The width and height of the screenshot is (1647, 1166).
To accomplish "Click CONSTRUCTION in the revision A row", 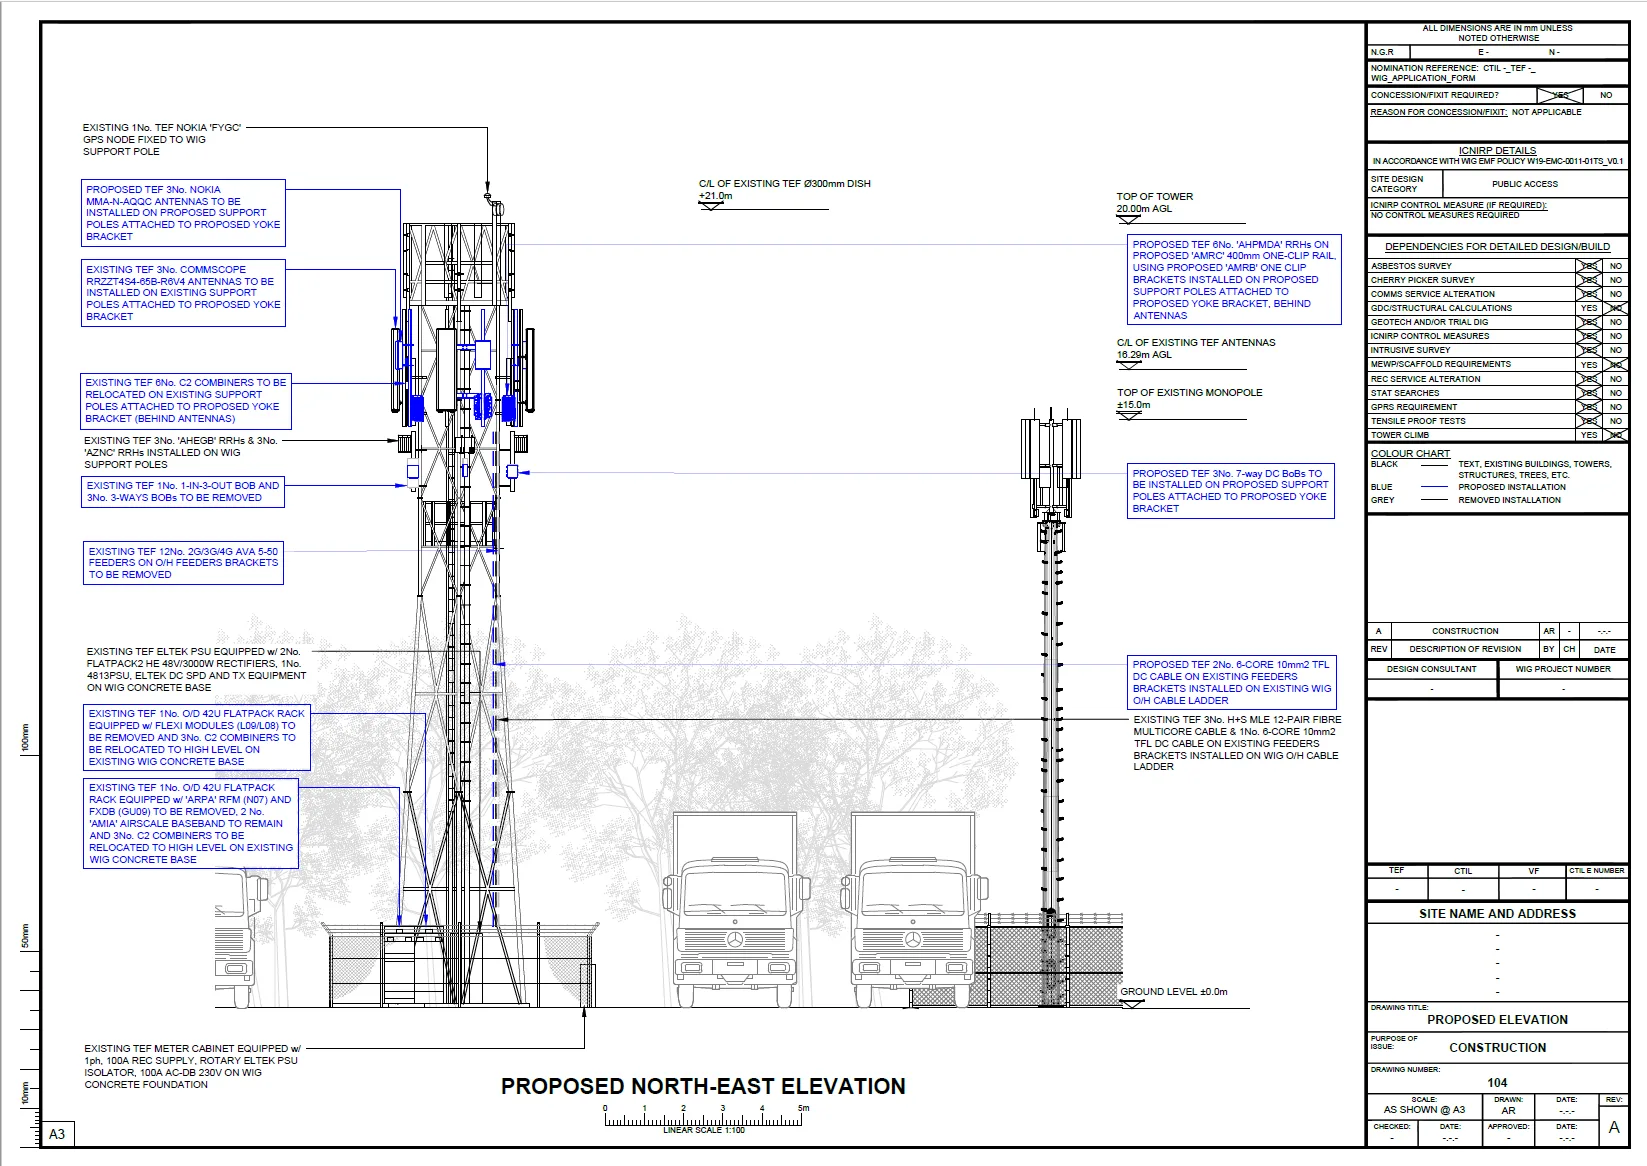I will (1465, 631).
